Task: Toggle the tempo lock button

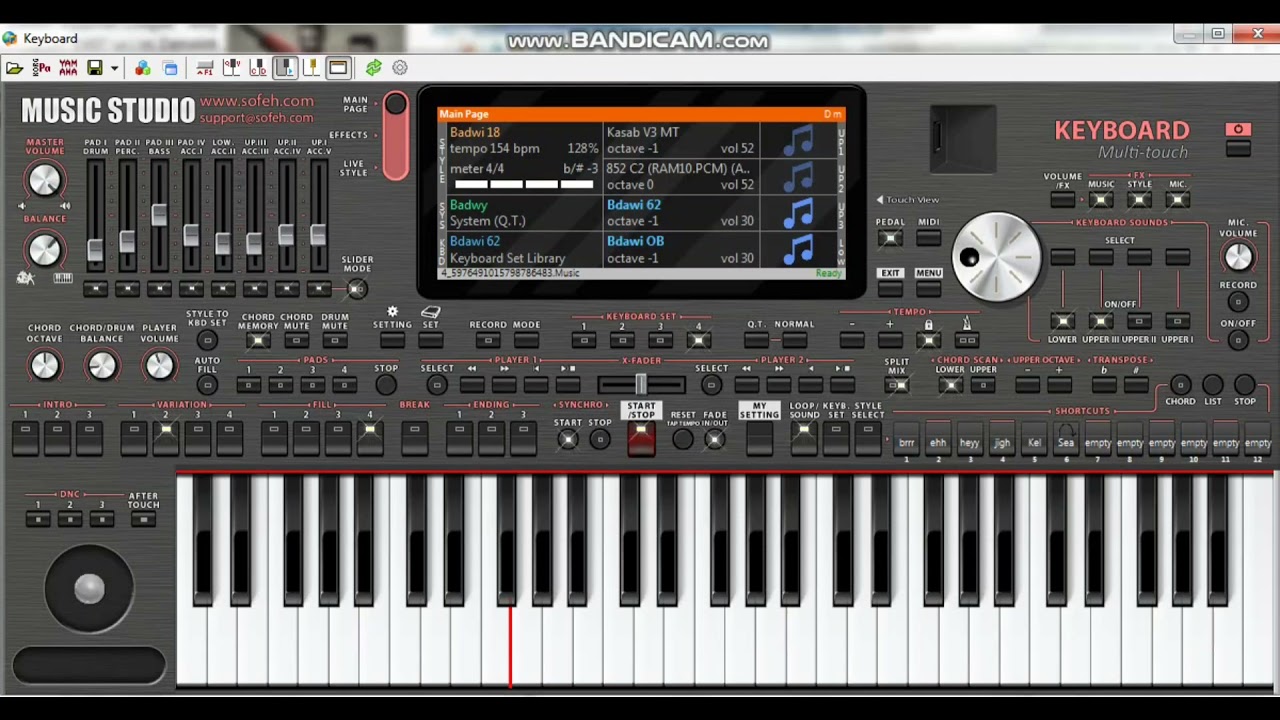Action: (928, 340)
